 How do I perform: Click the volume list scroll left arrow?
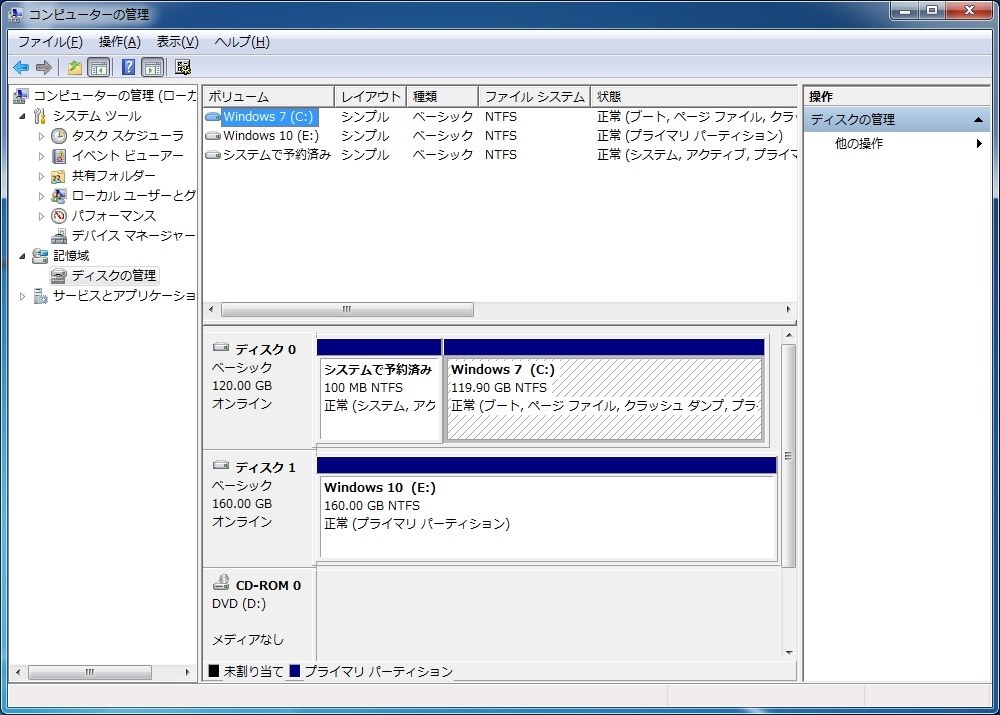211,309
